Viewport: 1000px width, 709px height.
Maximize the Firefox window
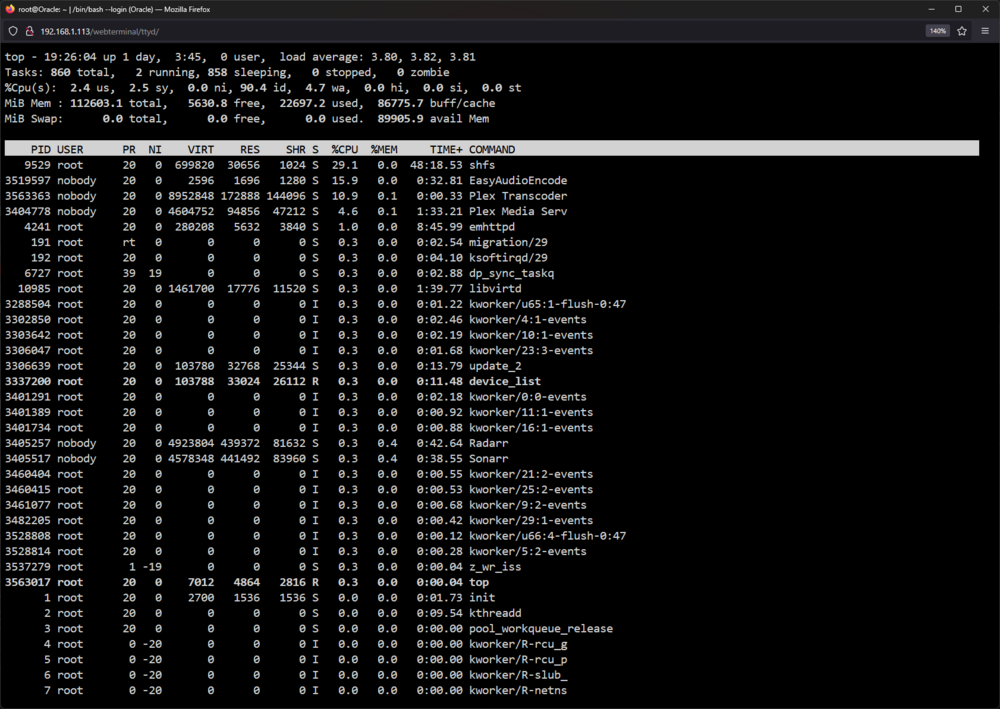pyautogui.click(x=958, y=9)
